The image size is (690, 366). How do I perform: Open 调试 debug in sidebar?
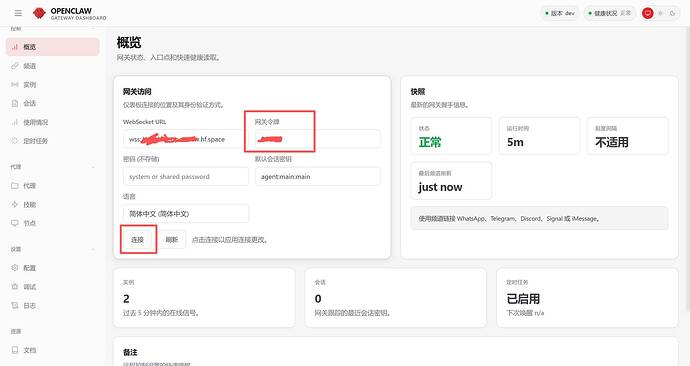[x=53, y=287]
